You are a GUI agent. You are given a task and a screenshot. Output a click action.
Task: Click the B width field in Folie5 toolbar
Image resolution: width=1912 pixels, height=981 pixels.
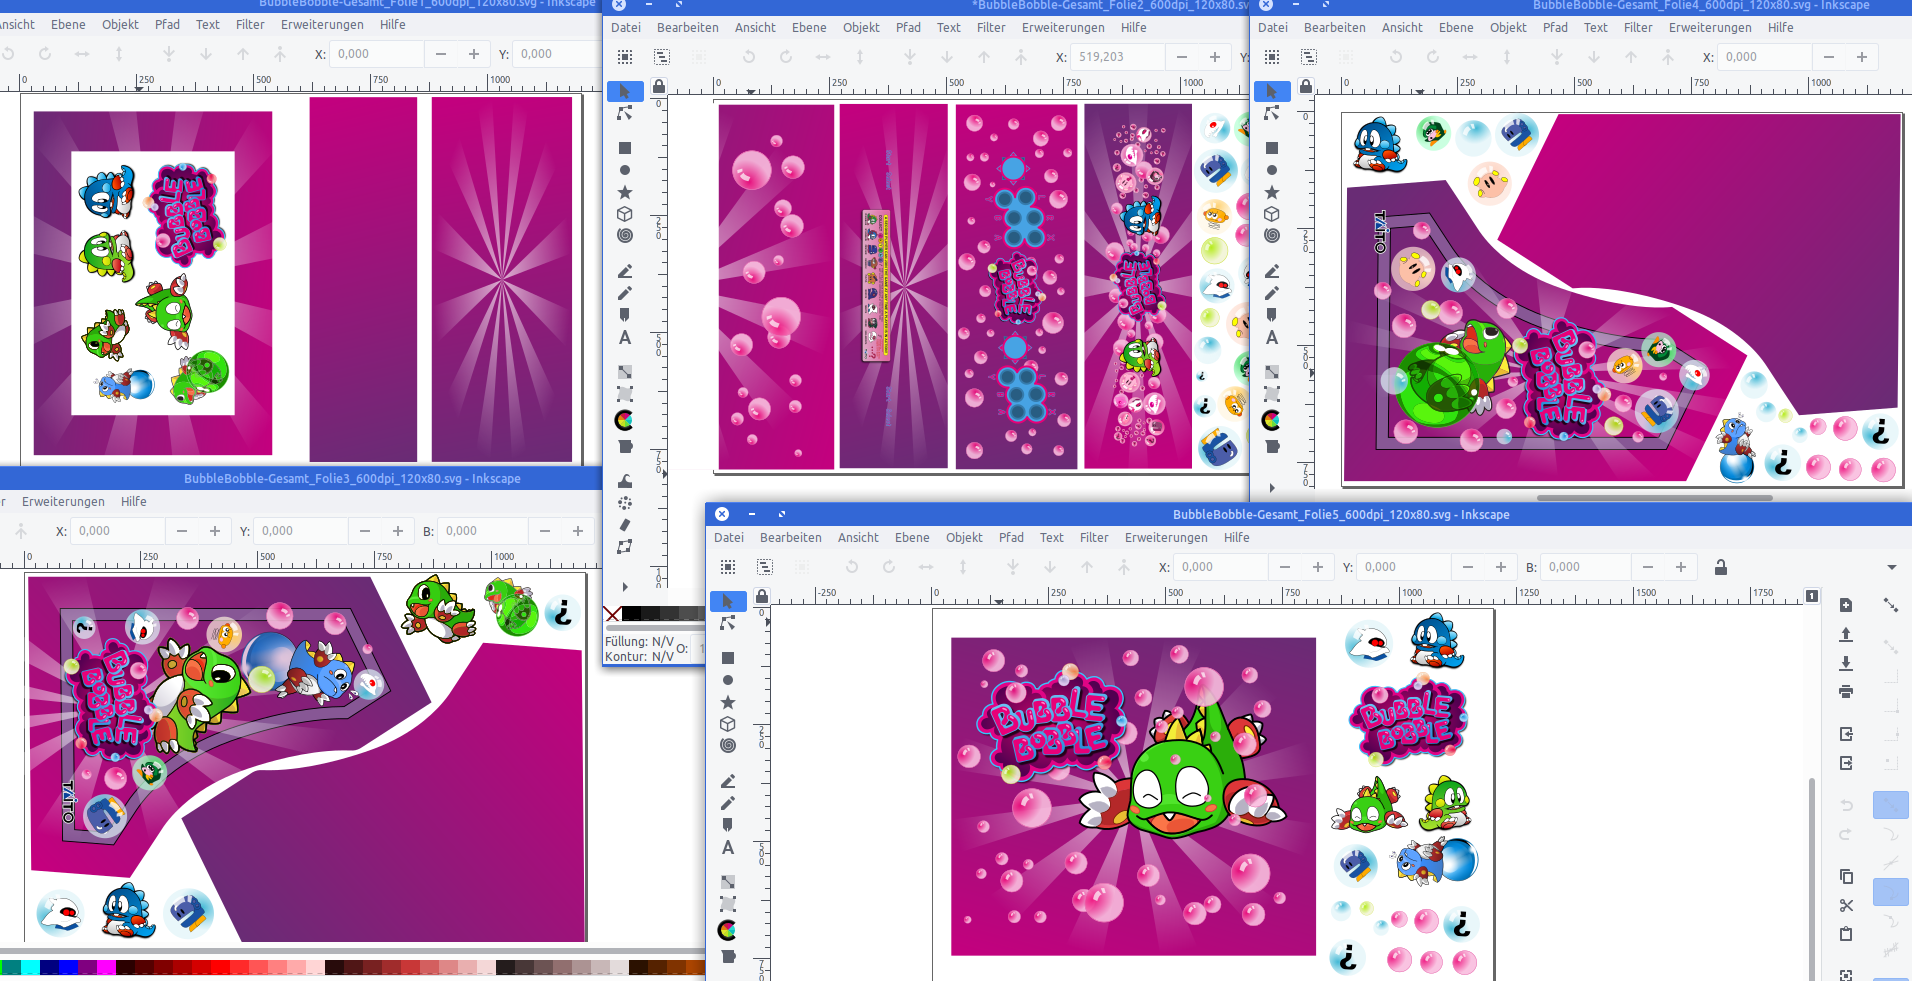click(x=1586, y=567)
